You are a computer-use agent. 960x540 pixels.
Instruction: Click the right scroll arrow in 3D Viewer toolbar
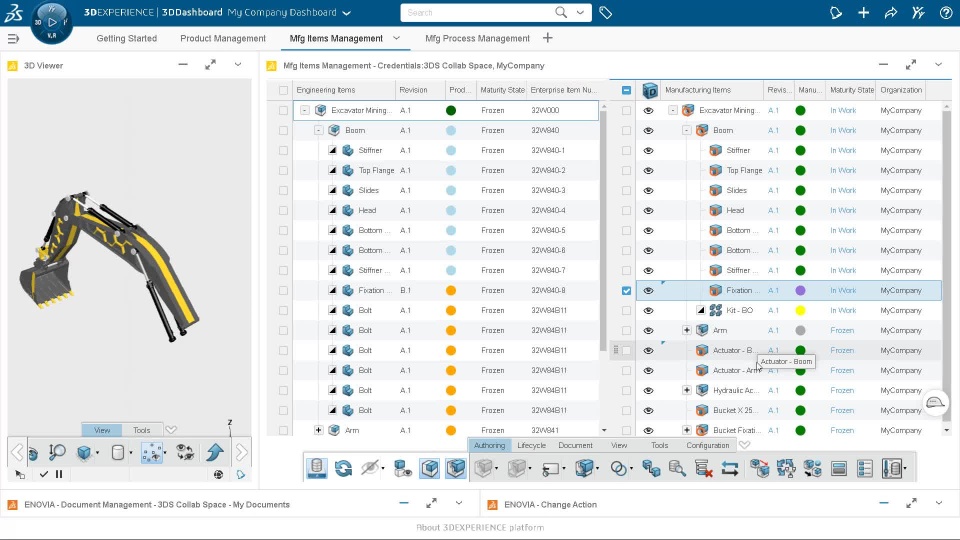tap(241, 453)
